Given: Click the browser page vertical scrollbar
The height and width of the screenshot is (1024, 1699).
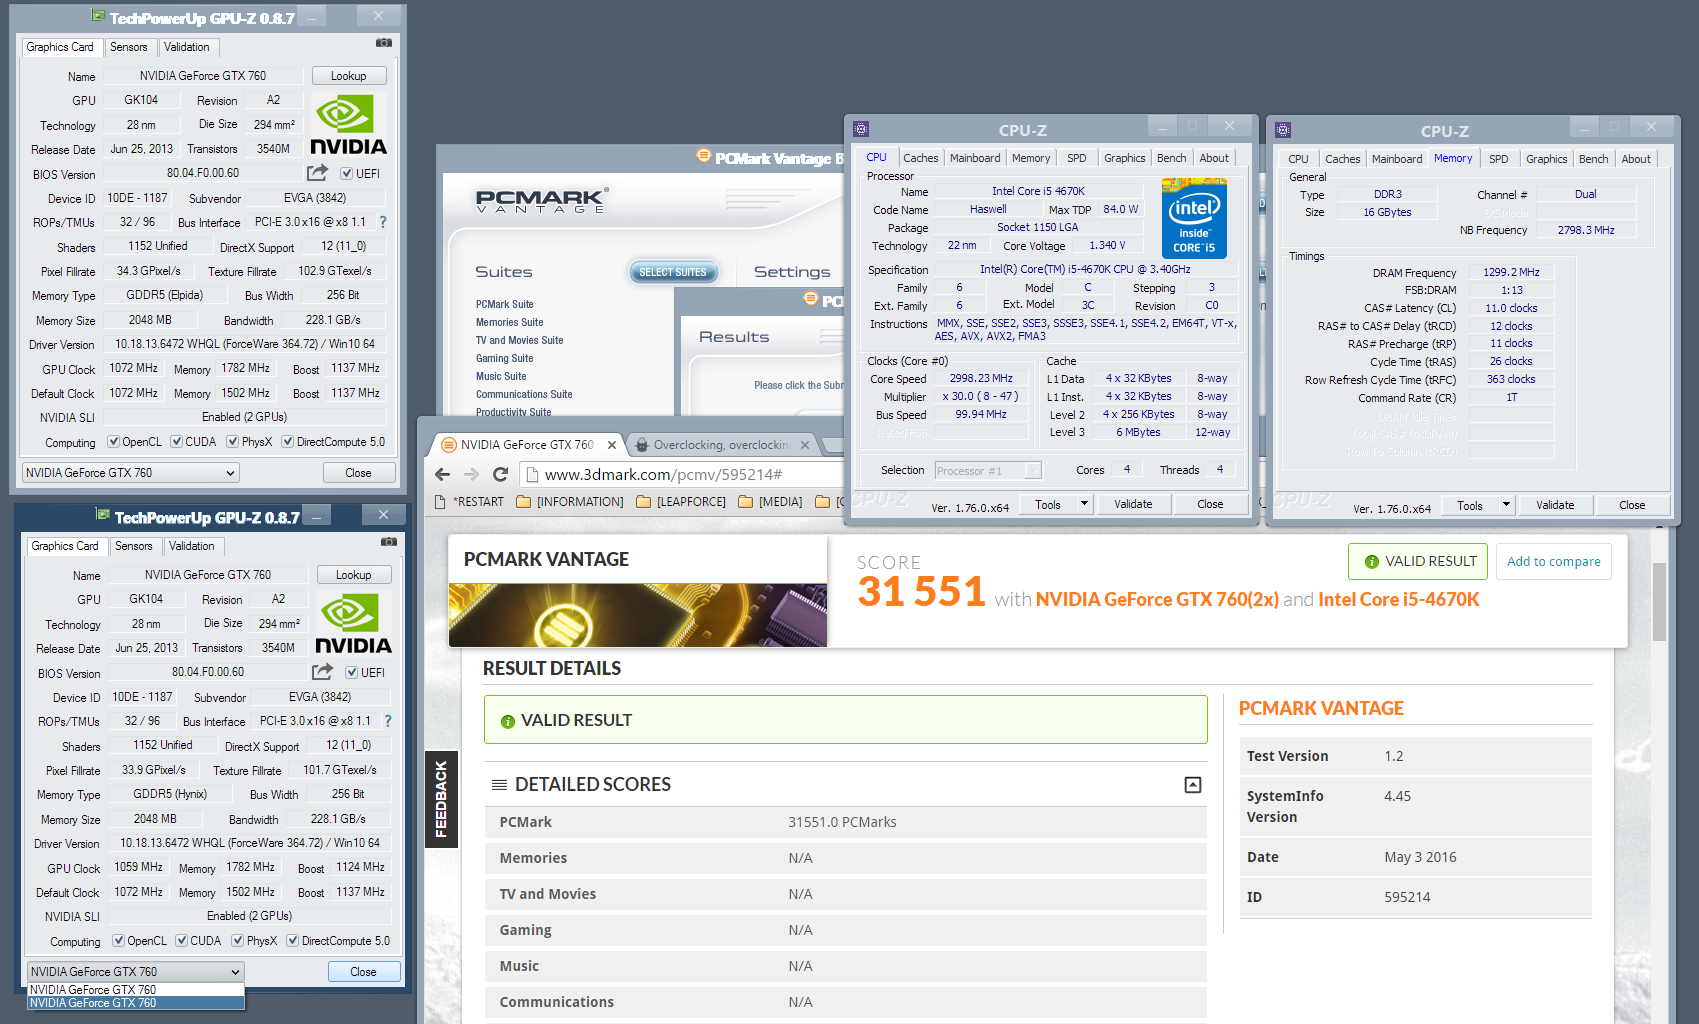Looking at the screenshot, I should pyautogui.click(x=1659, y=600).
